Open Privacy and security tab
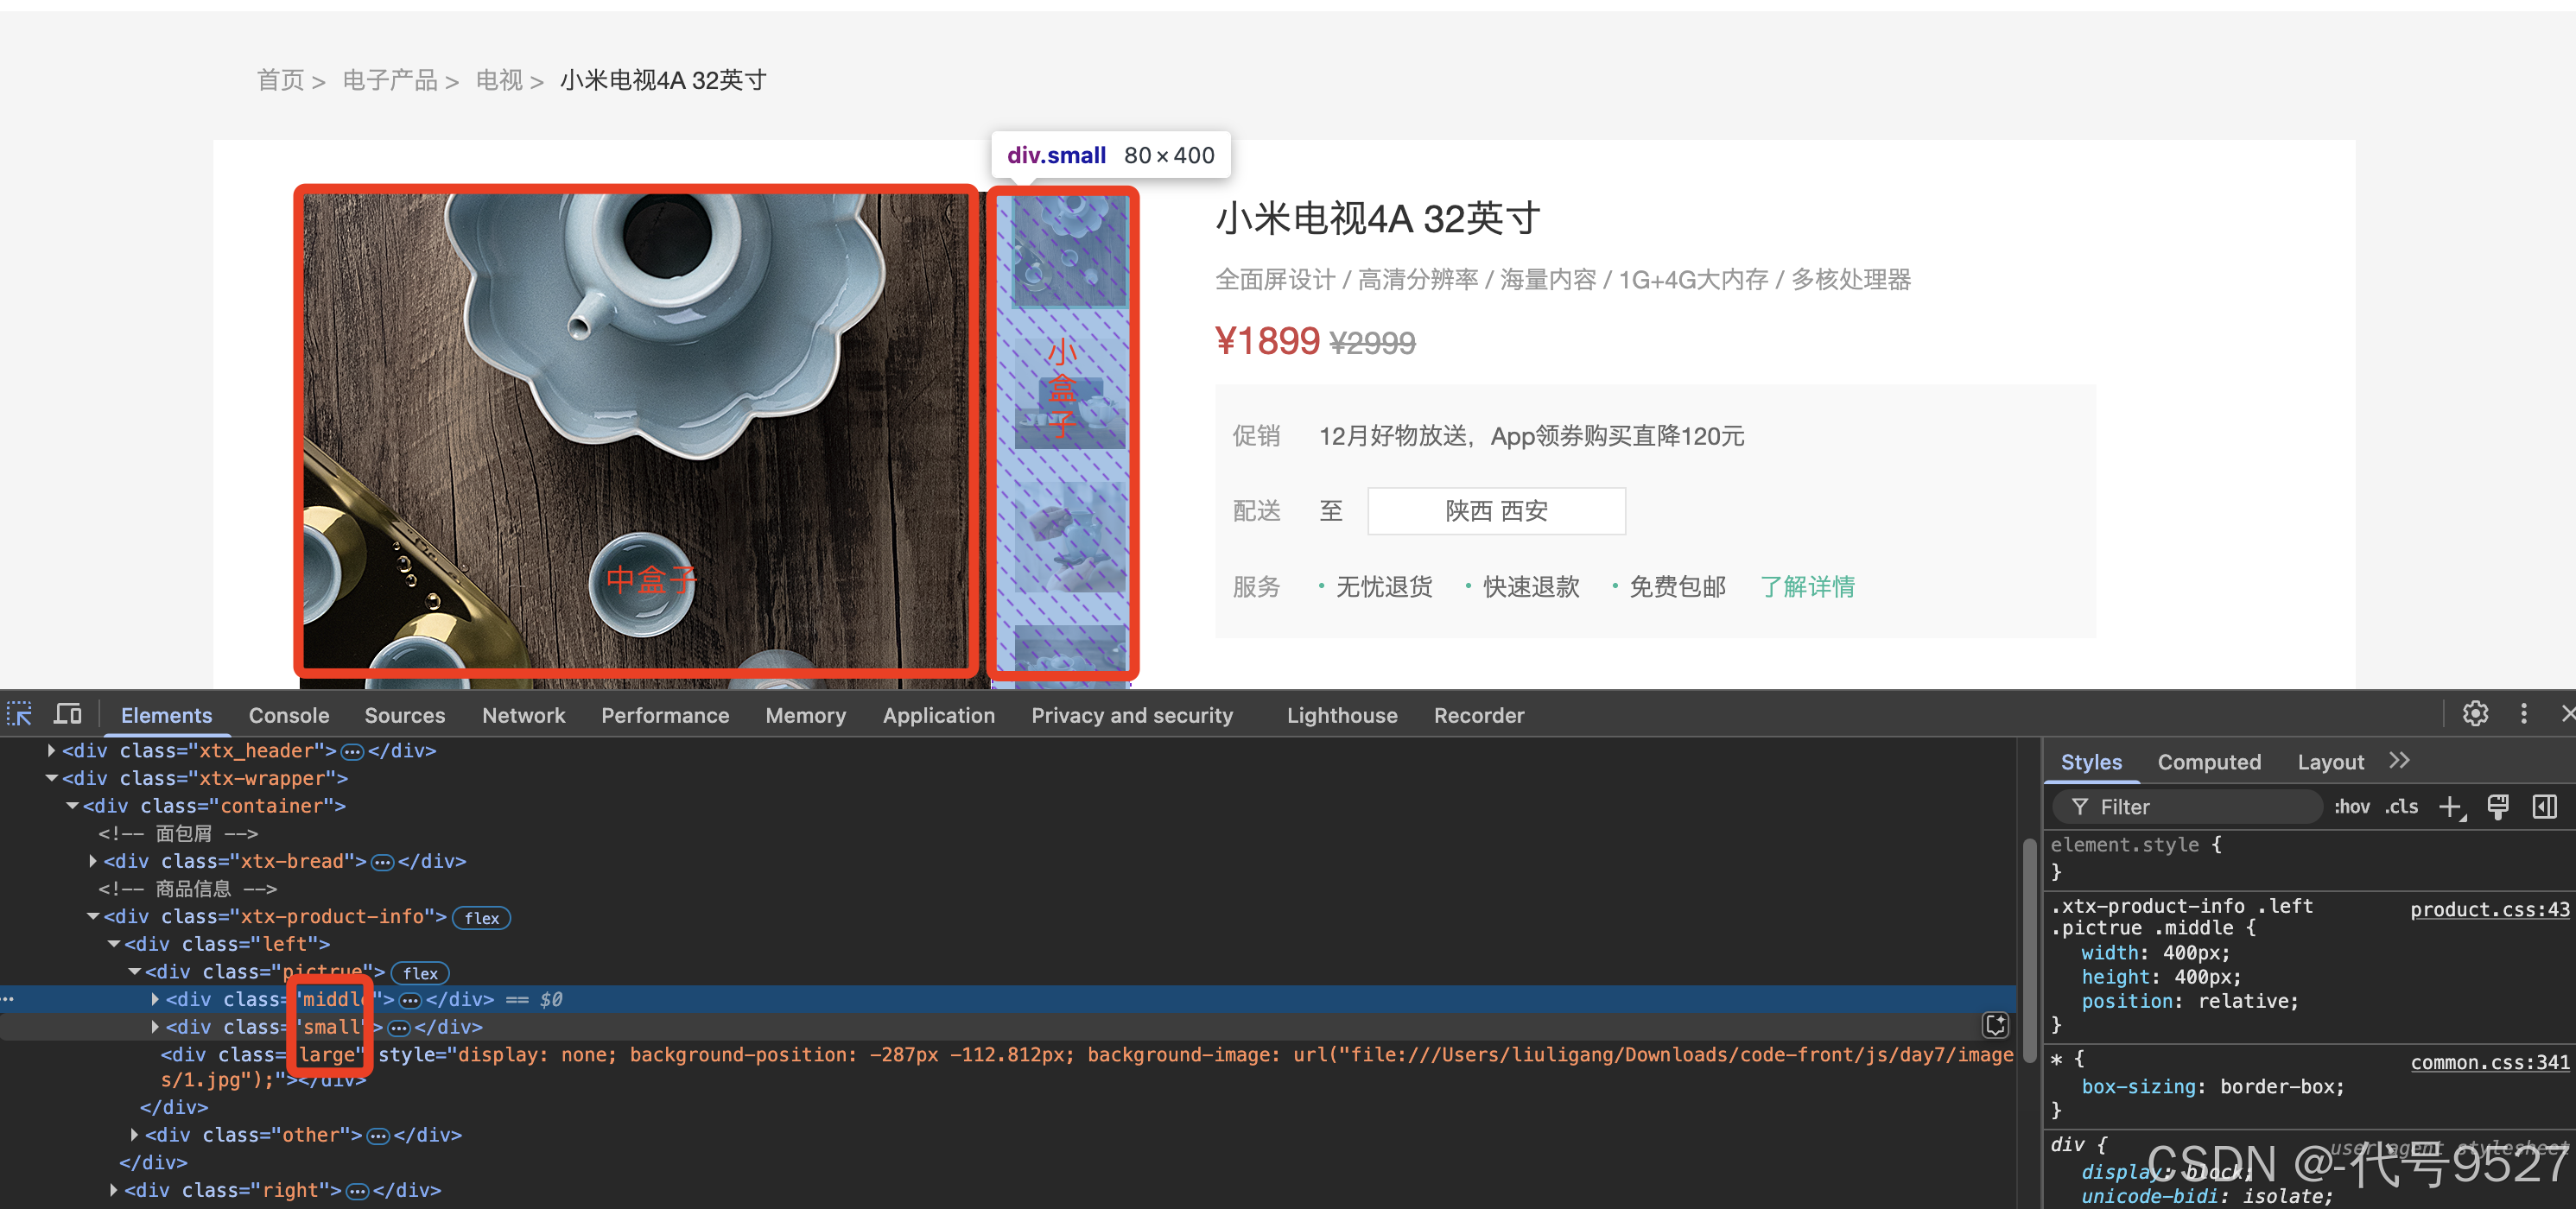This screenshot has height=1209, width=2576. coord(1132,716)
